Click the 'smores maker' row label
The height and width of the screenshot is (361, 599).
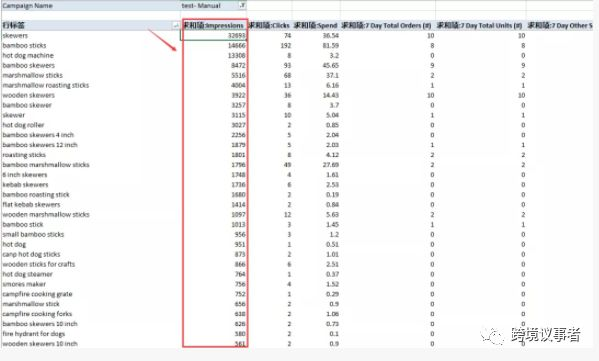coord(24,284)
